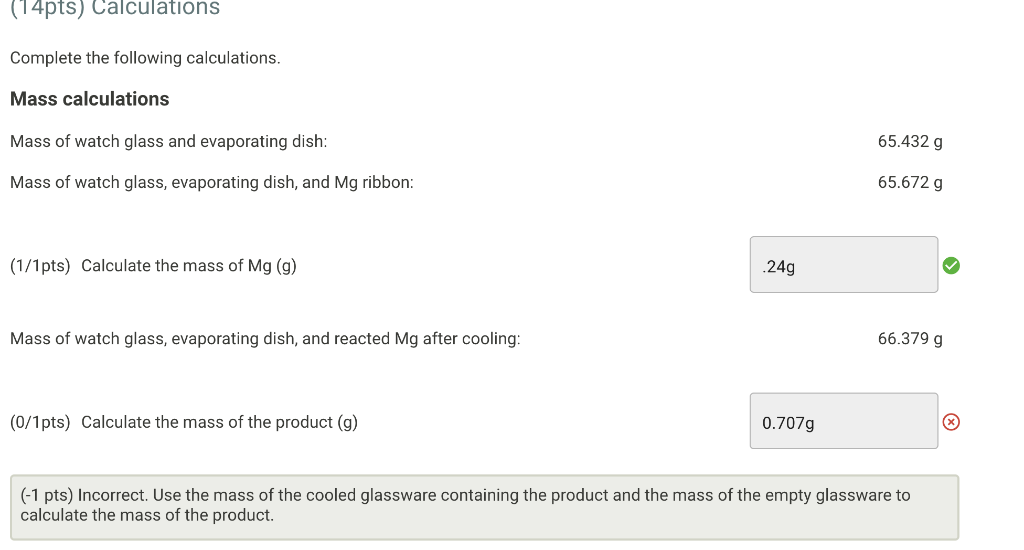Click the '.24g' answer text

pyautogui.click(x=778, y=267)
